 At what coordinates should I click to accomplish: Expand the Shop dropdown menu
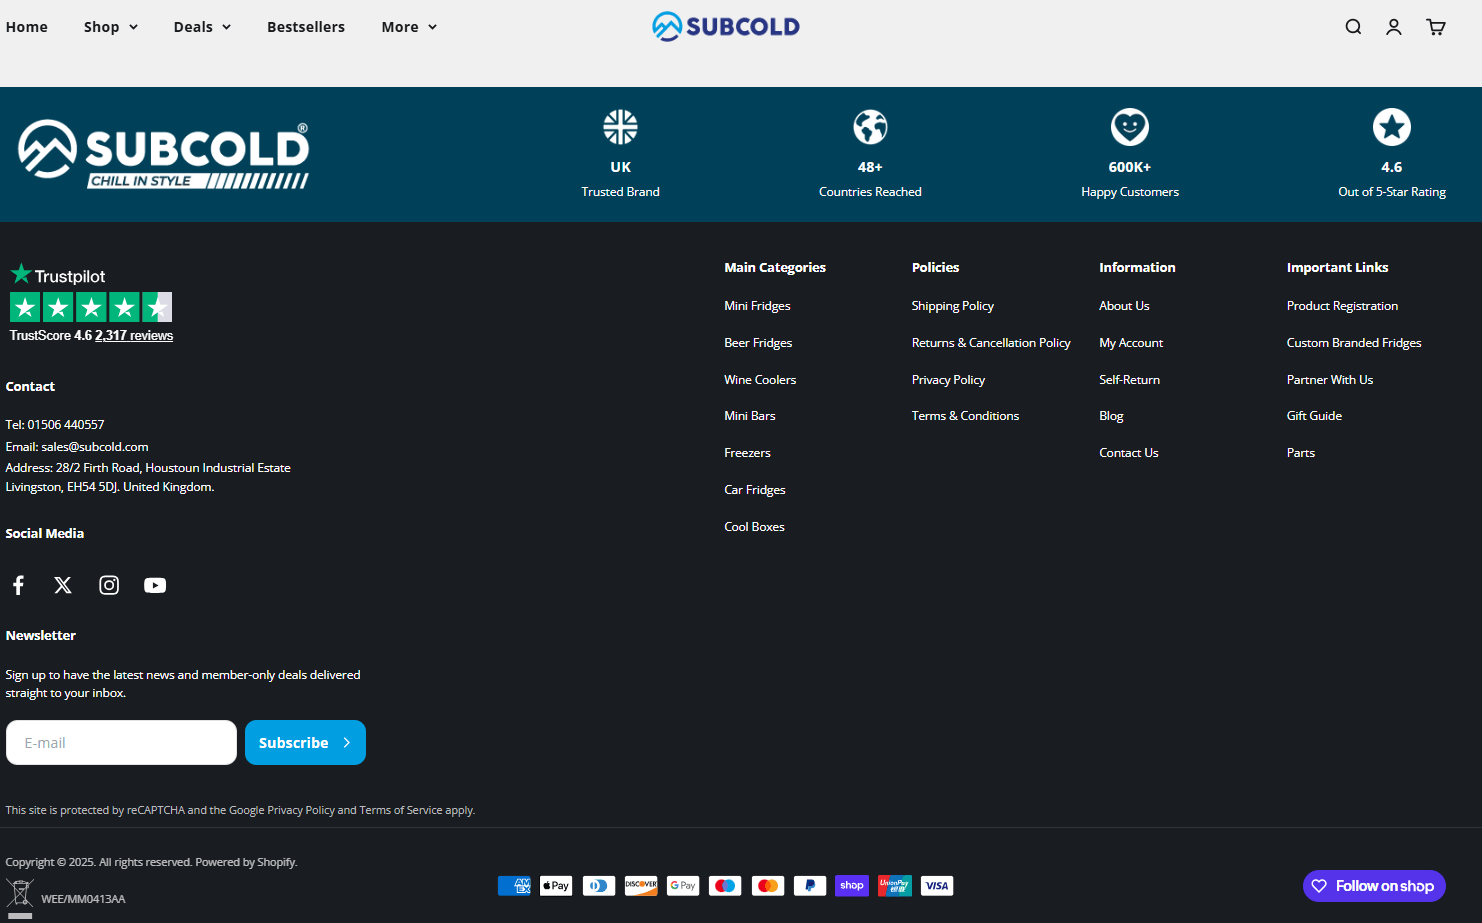[110, 27]
